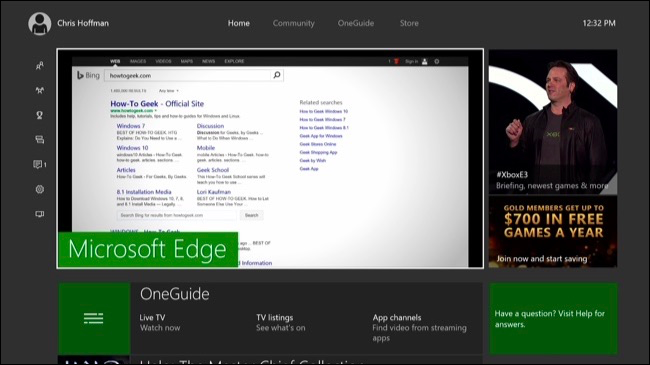650x365 pixels.
Task: Click the 12:32 PM clock
Action: click(599, 23)
